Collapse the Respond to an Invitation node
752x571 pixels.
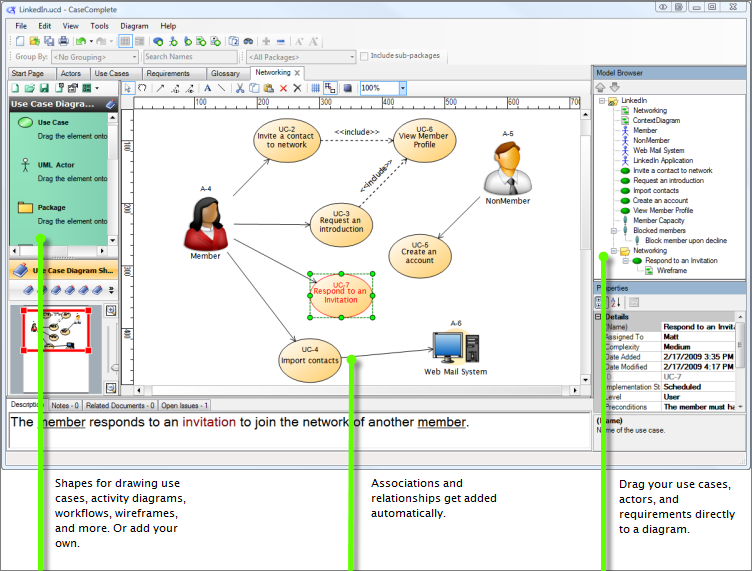point(625,261)
